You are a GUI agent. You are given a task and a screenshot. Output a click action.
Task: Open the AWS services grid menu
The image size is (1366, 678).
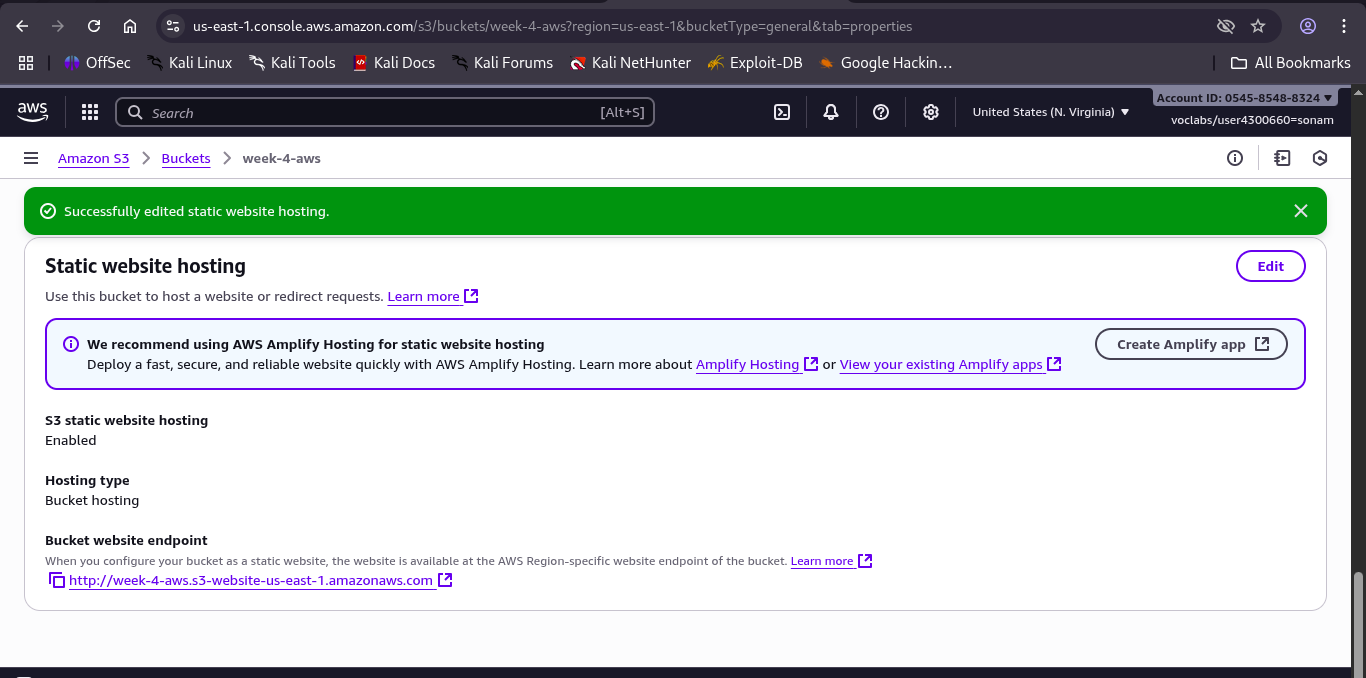90,112
